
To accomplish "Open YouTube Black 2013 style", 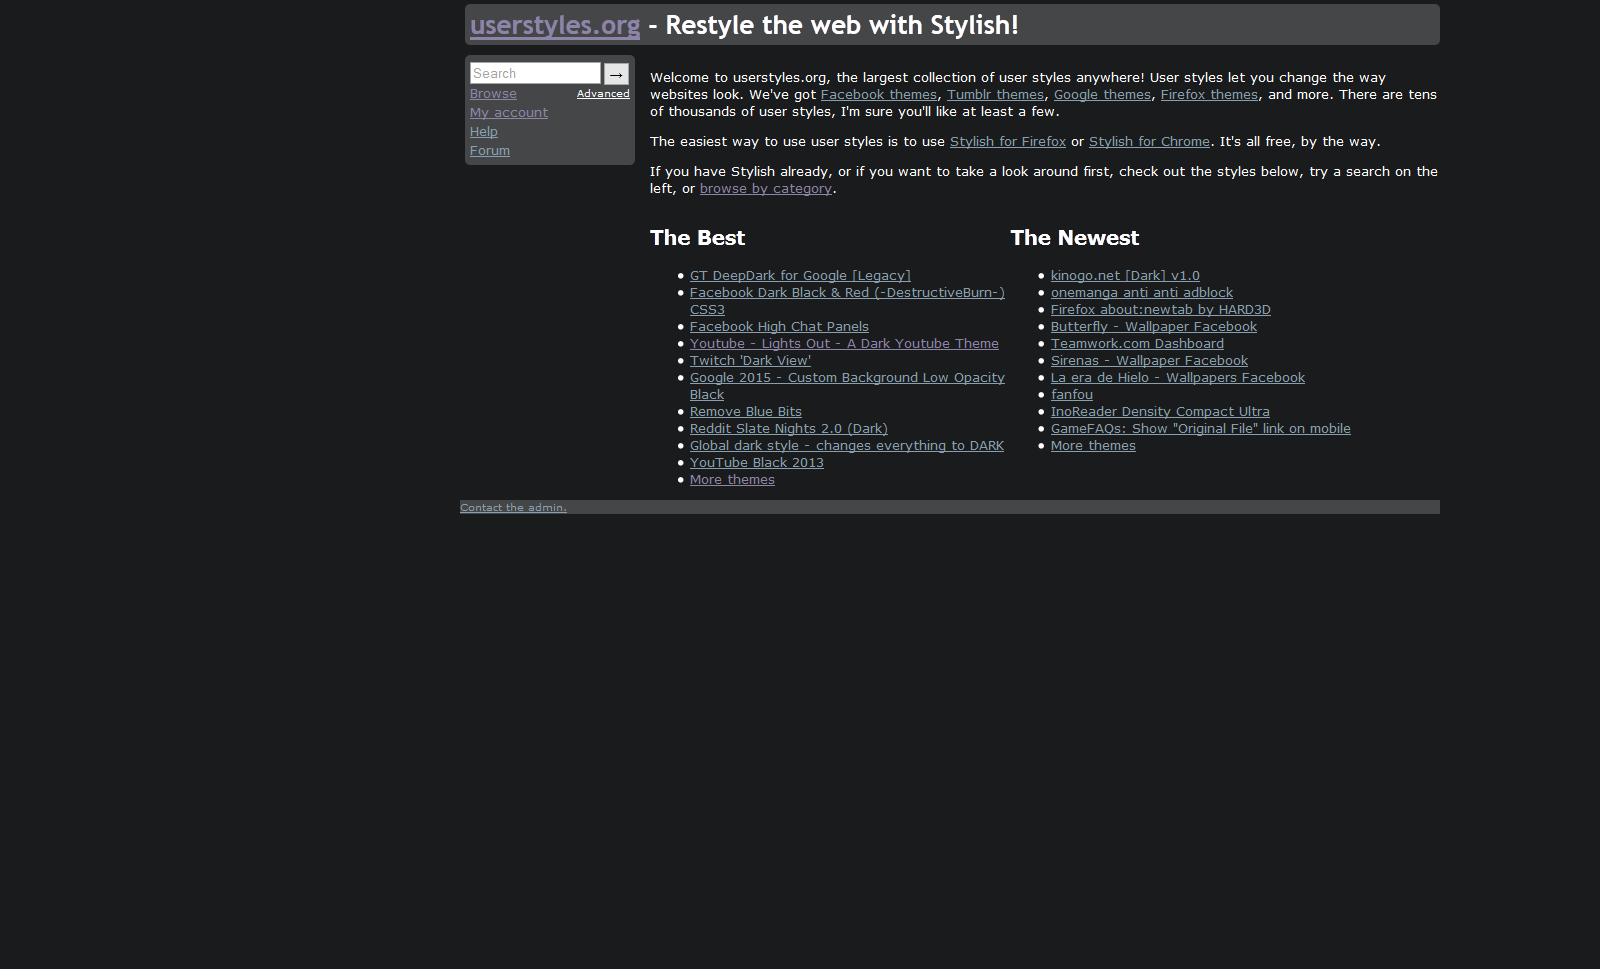I will click(757, 463).
